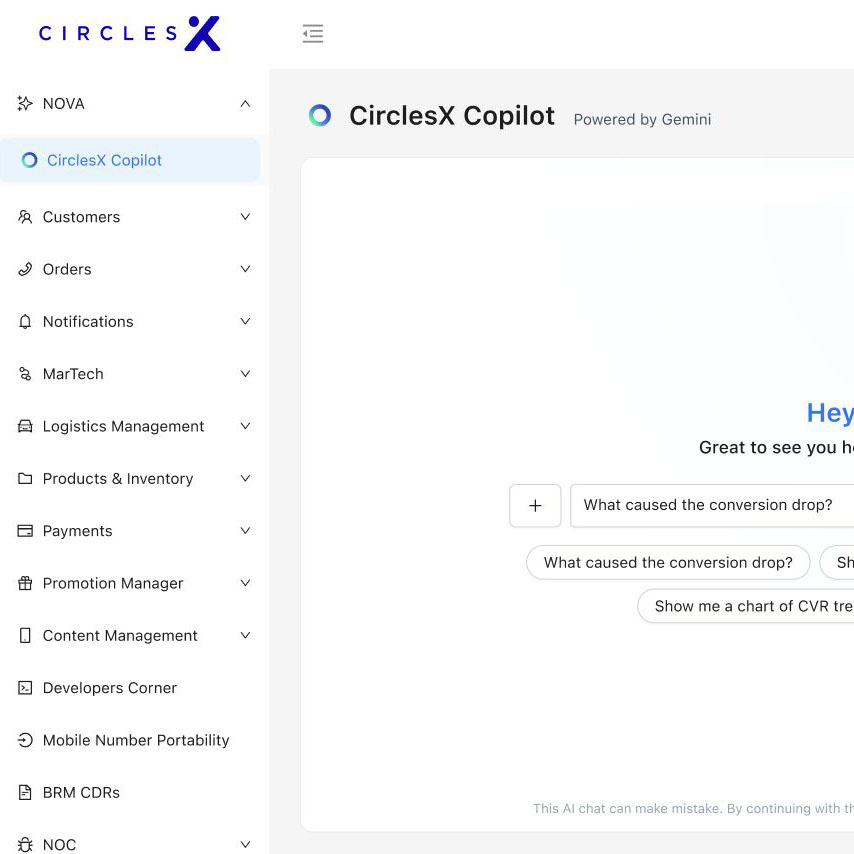Collapse the sidebar with the menu-fold icon
854x854 pixels.
[x=313, y=34]
